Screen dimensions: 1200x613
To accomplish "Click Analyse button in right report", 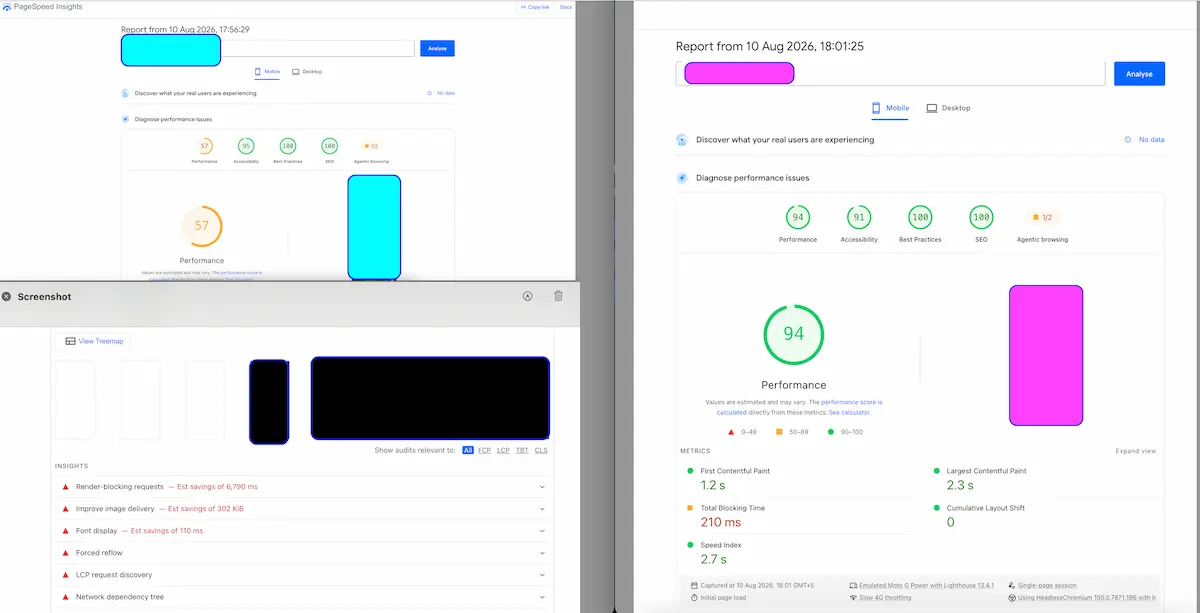I will tap(1139, 74).
